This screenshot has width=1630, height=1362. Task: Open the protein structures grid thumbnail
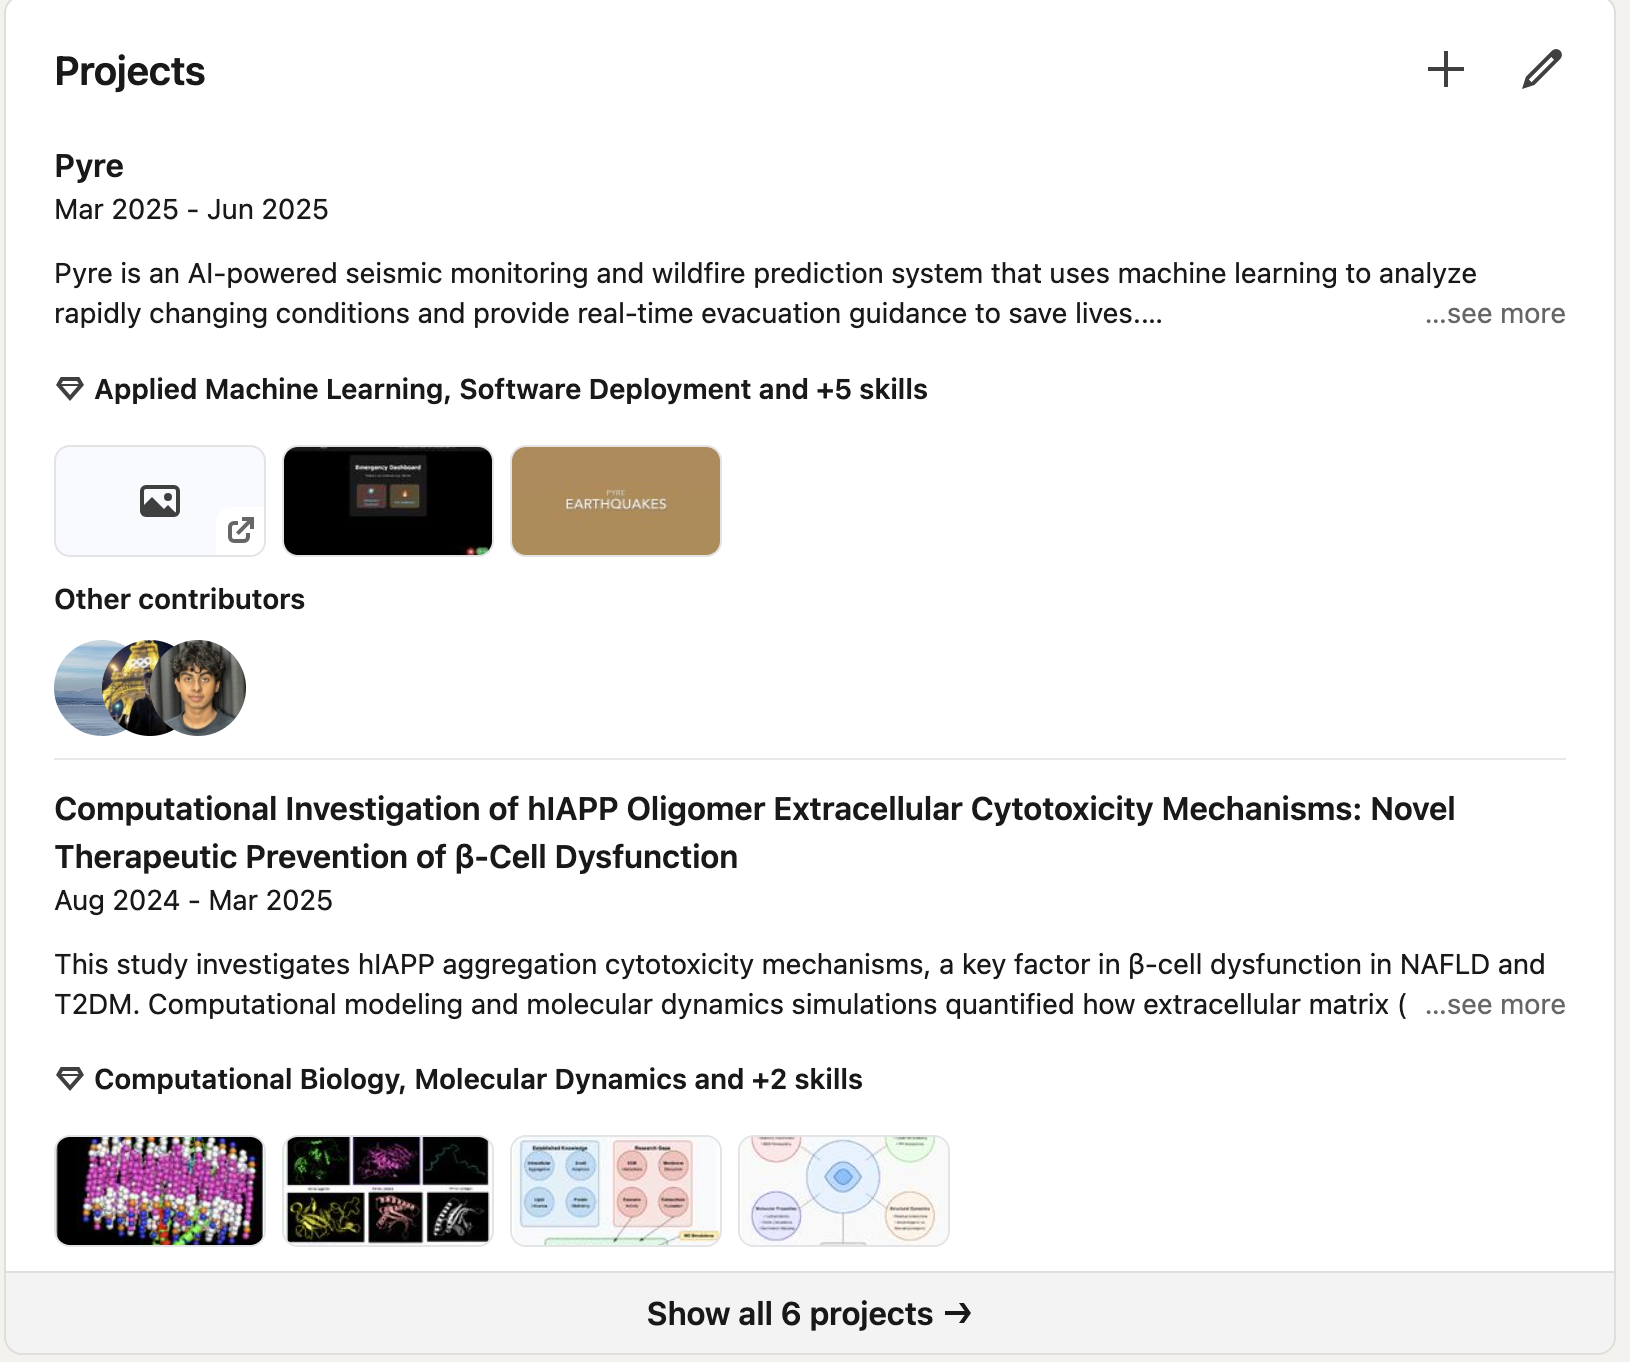pyautogui.click(x=388, y=1191)
